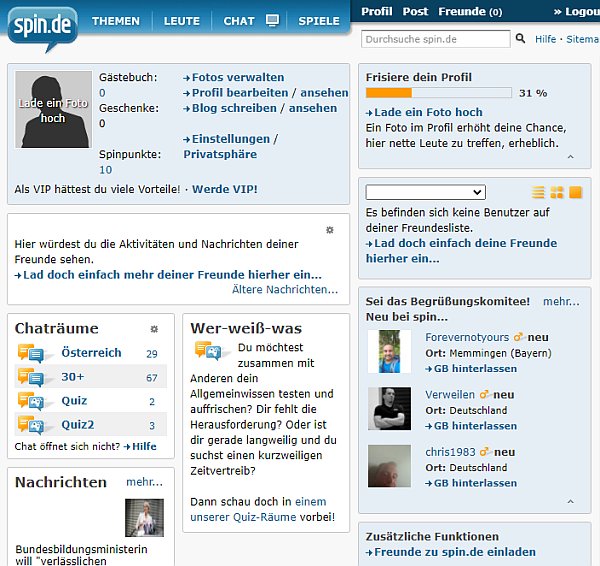Click the Wer-weiß-was quiz icon
The height and width of the screenshot is (566, 600).
[x=208, y=351]
